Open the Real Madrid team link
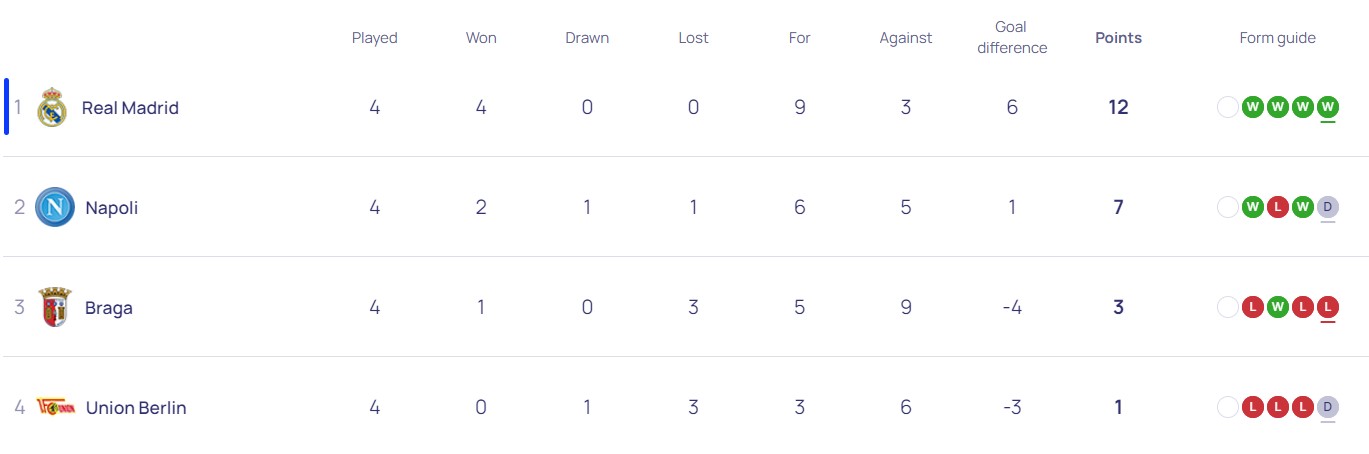This screenshot has width=1369, height=454. [130, 108]
